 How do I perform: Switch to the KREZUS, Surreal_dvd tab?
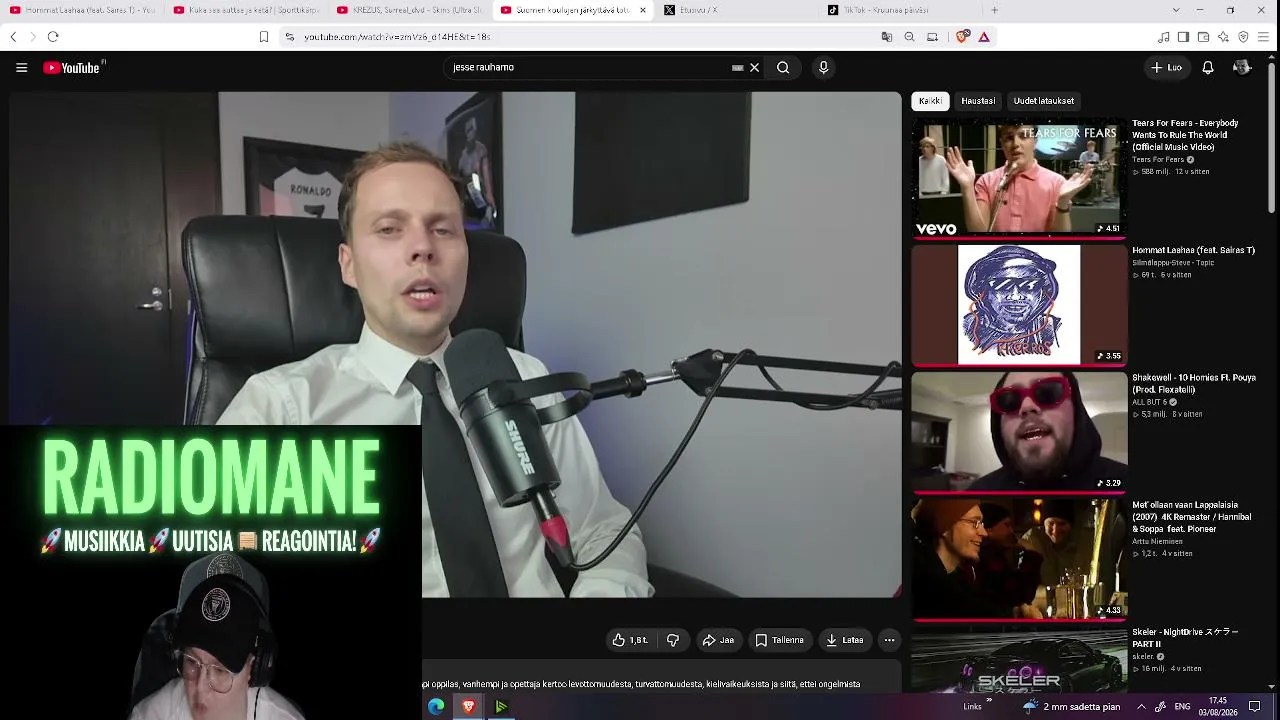pyautogui.click(x=409, y=10)
